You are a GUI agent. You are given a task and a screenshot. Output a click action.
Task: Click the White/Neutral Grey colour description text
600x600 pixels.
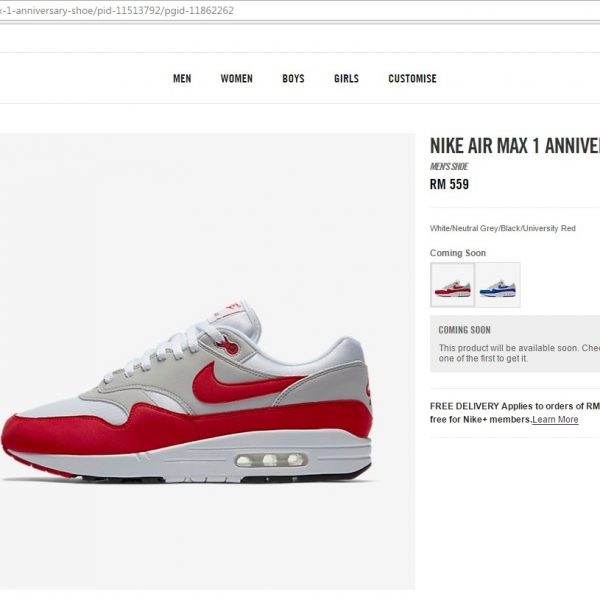(502, 228)
